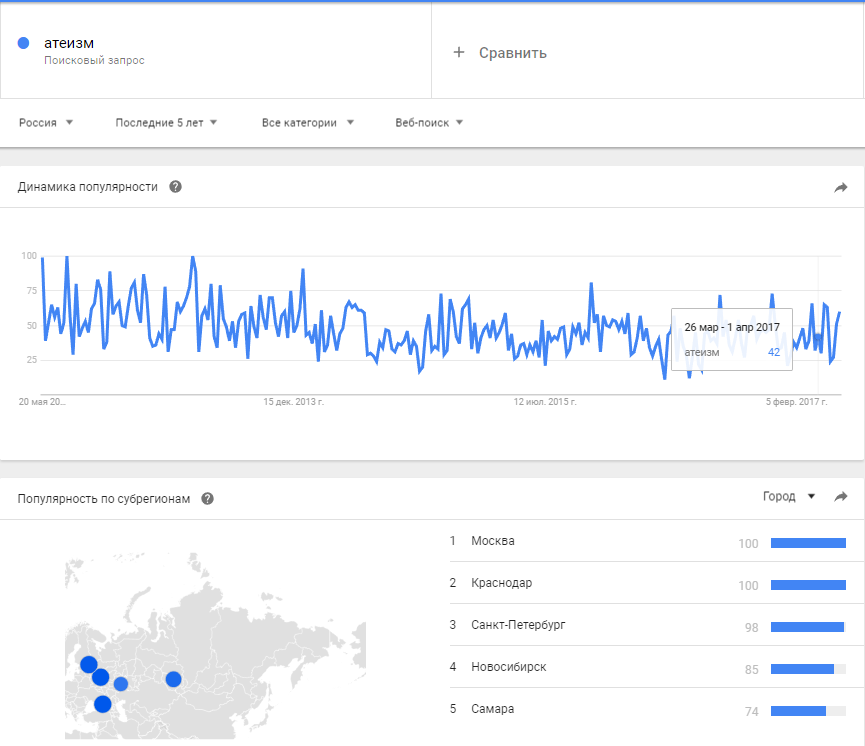The width and height of the screenshot is (865, 746).
Task: Select Краснодар from the city list
Action: (501, 584)
